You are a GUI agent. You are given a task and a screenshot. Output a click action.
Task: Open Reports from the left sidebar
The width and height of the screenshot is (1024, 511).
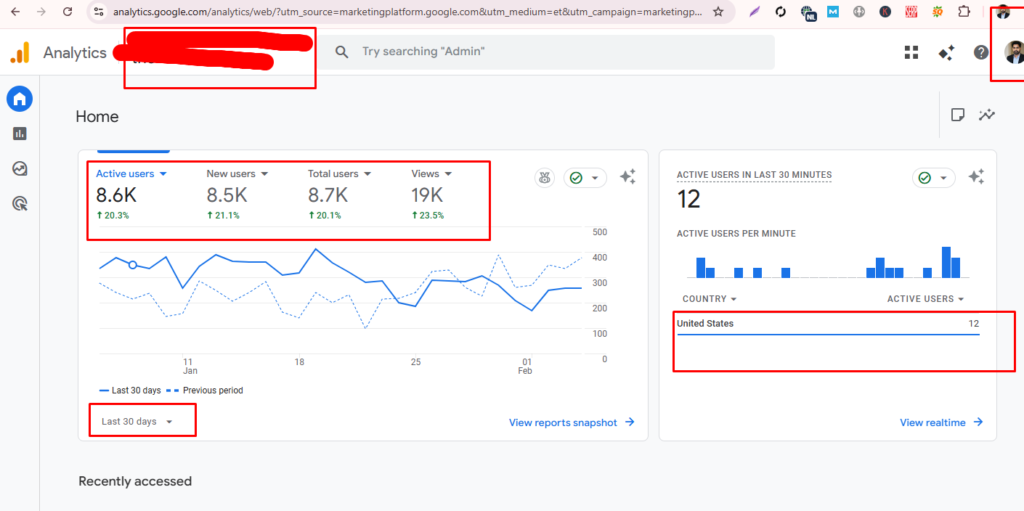pyautogui.click(x=20, y=133)
